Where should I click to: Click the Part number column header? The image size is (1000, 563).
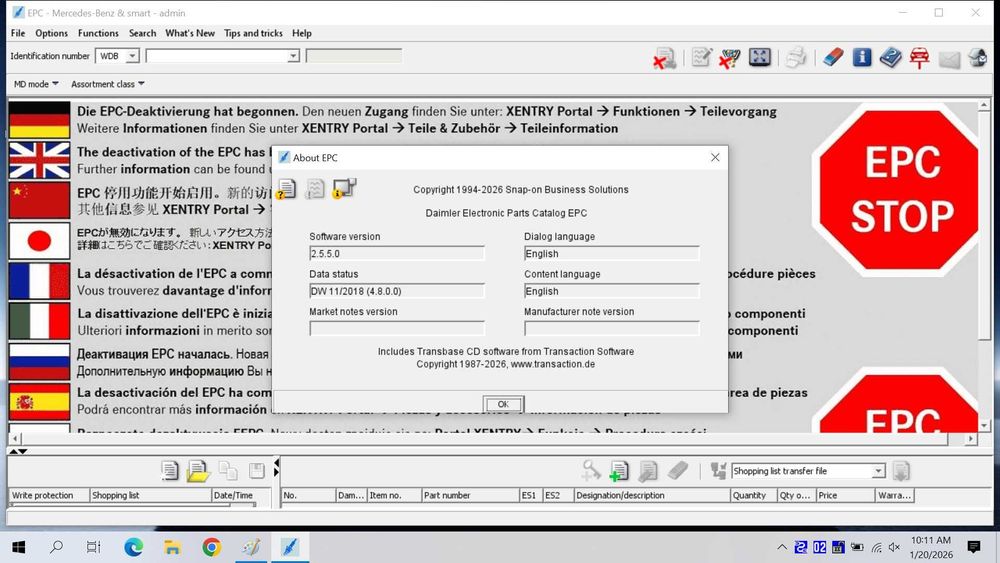pos(470,495)
